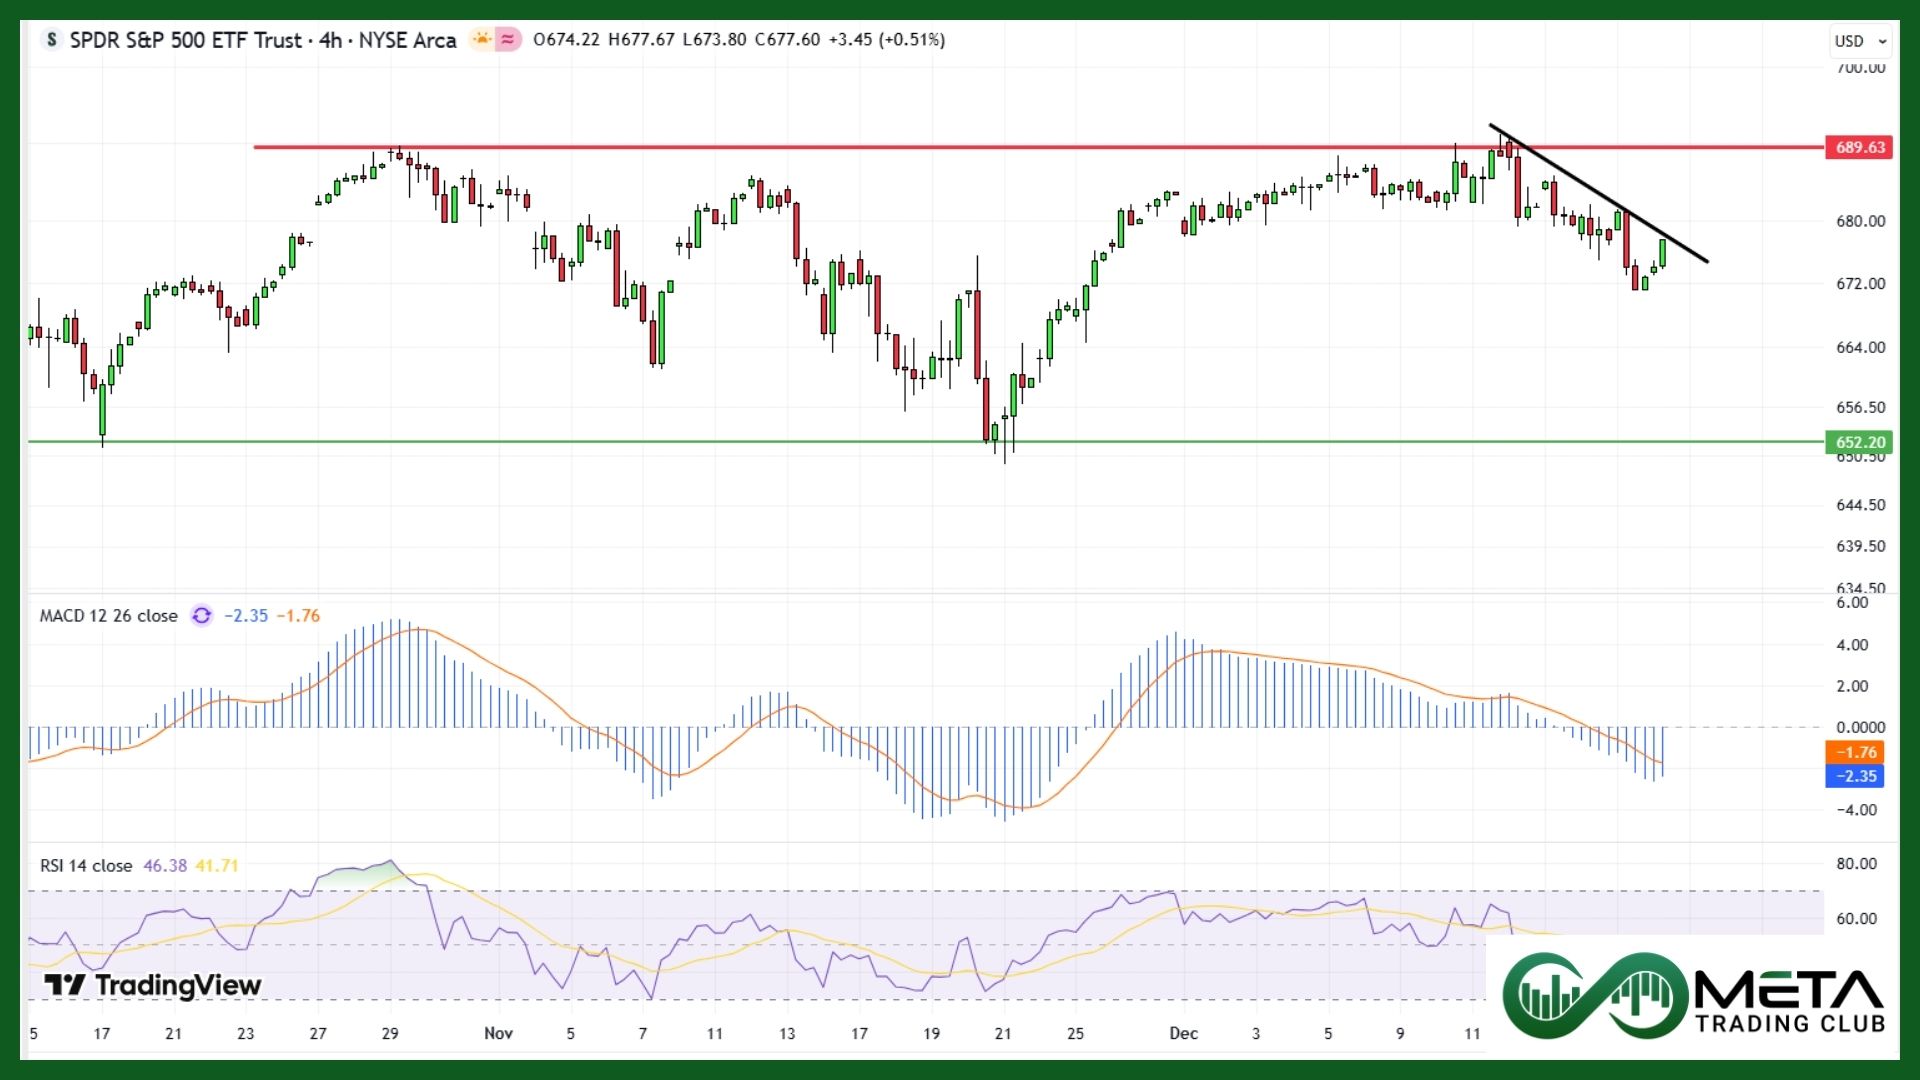
Task: Select the green horizontal support line
Action: 926,441
